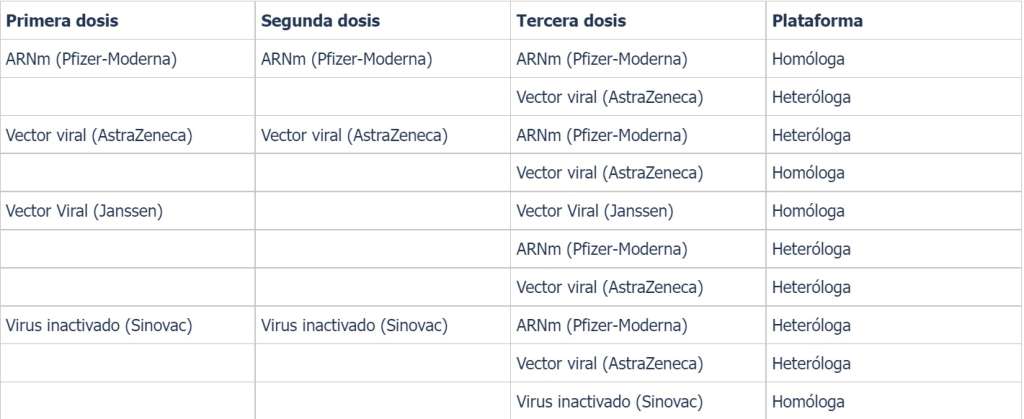Click the 'Segunda dosis' column header
Viewport: 1024px width, 419px height.
[321, 21]
